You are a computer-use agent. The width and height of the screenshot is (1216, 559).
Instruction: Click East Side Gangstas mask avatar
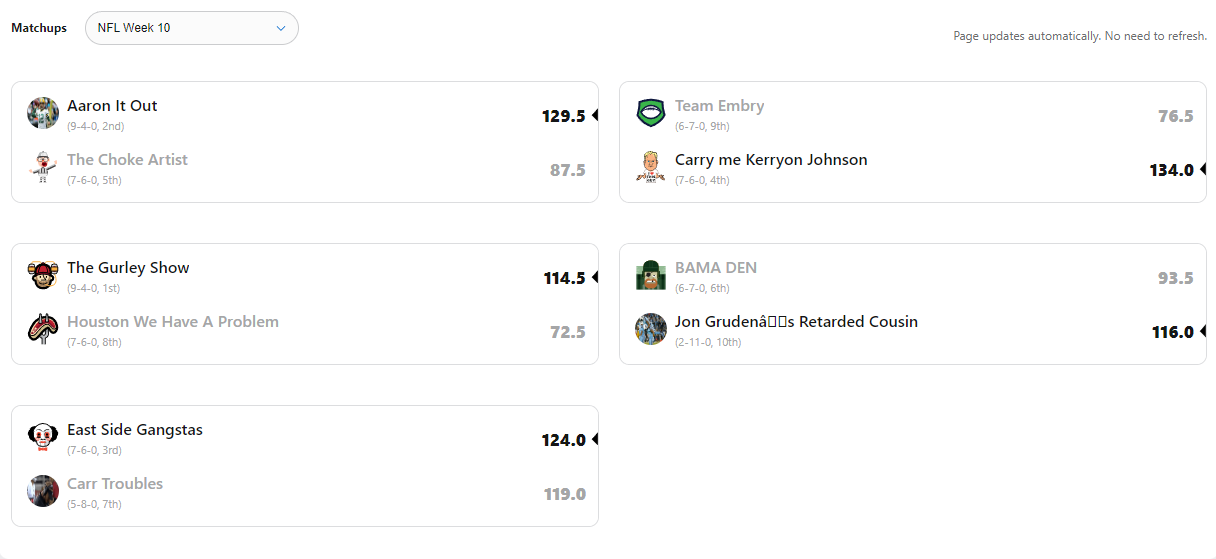pyautogui.click(x=43, y=437)
